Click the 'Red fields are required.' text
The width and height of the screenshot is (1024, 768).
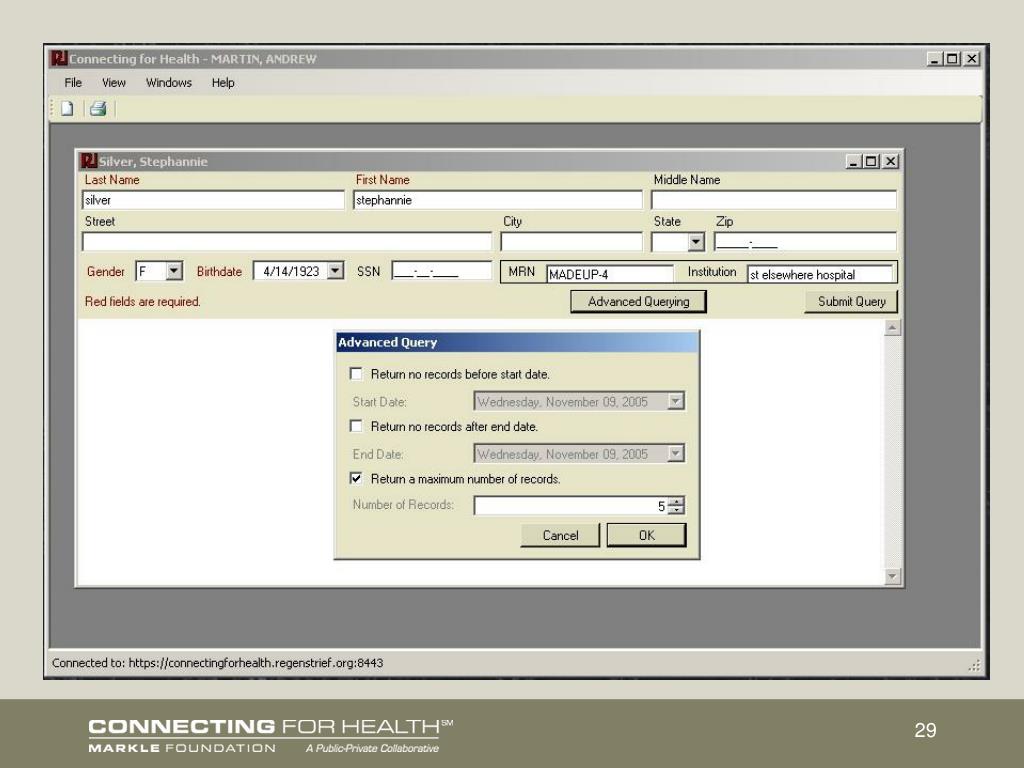(142, 302)
